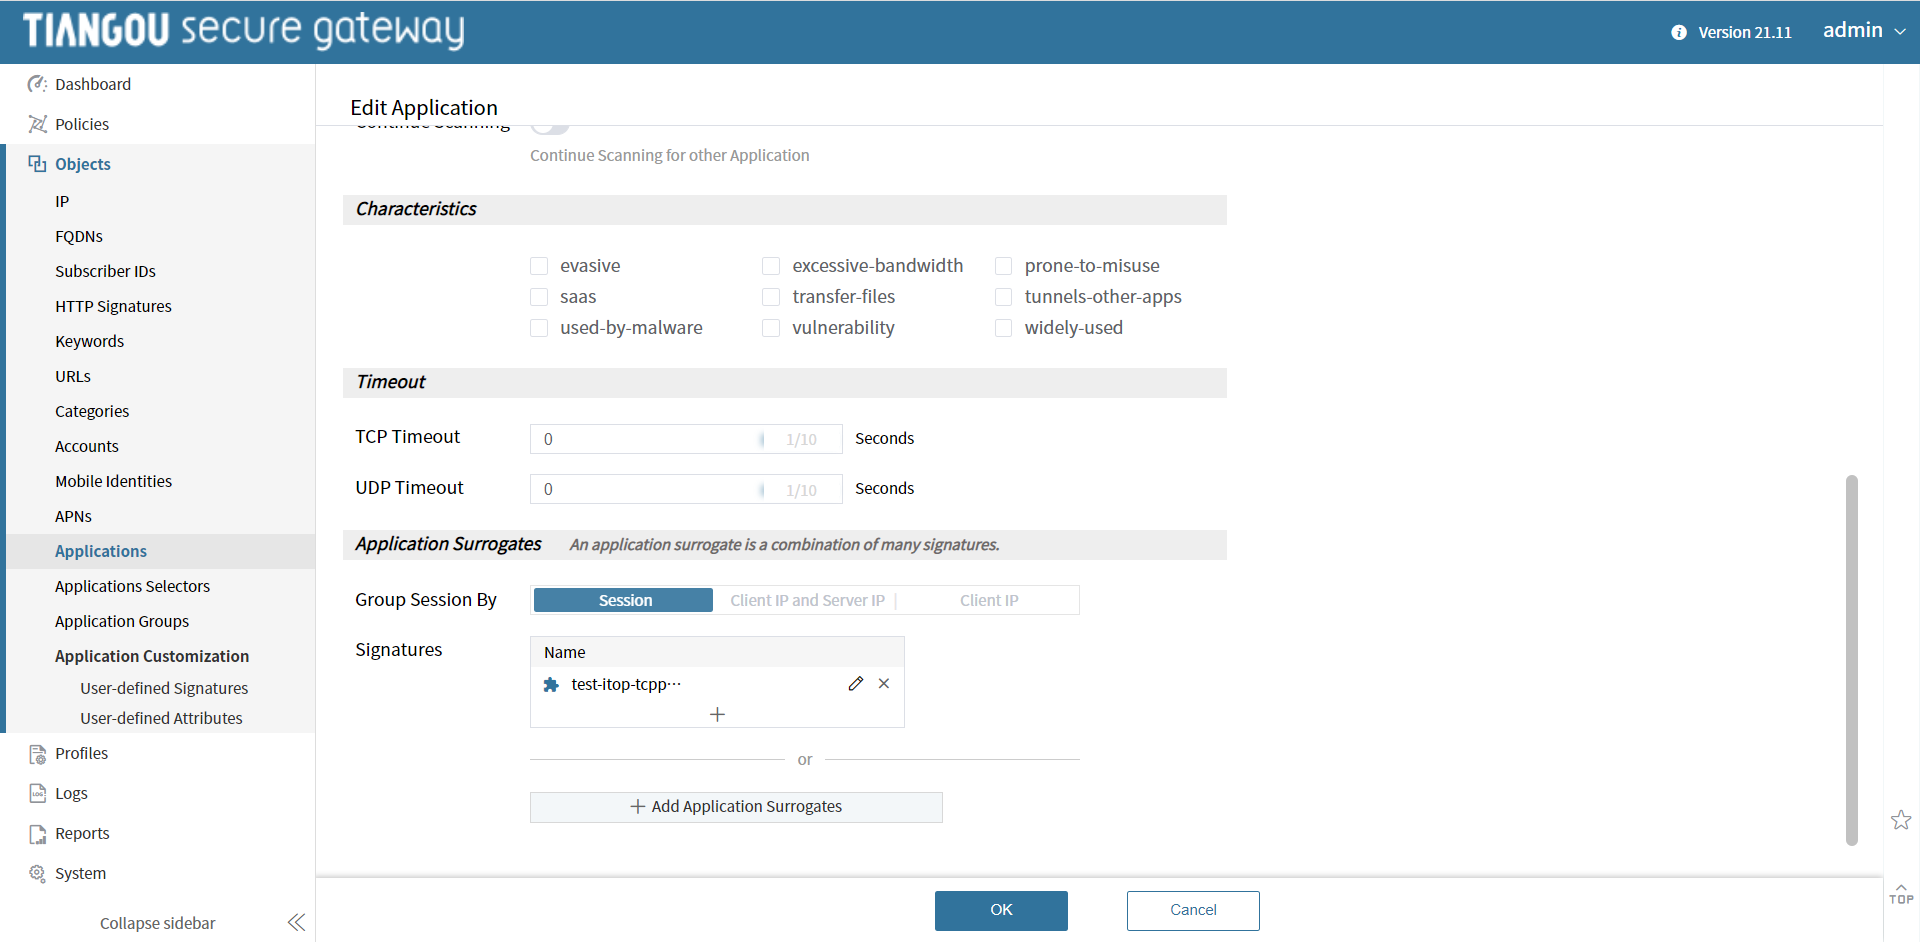
Task: Edit the test-itop-tcpp signature with pencil icon
Action: coord(855,684)
